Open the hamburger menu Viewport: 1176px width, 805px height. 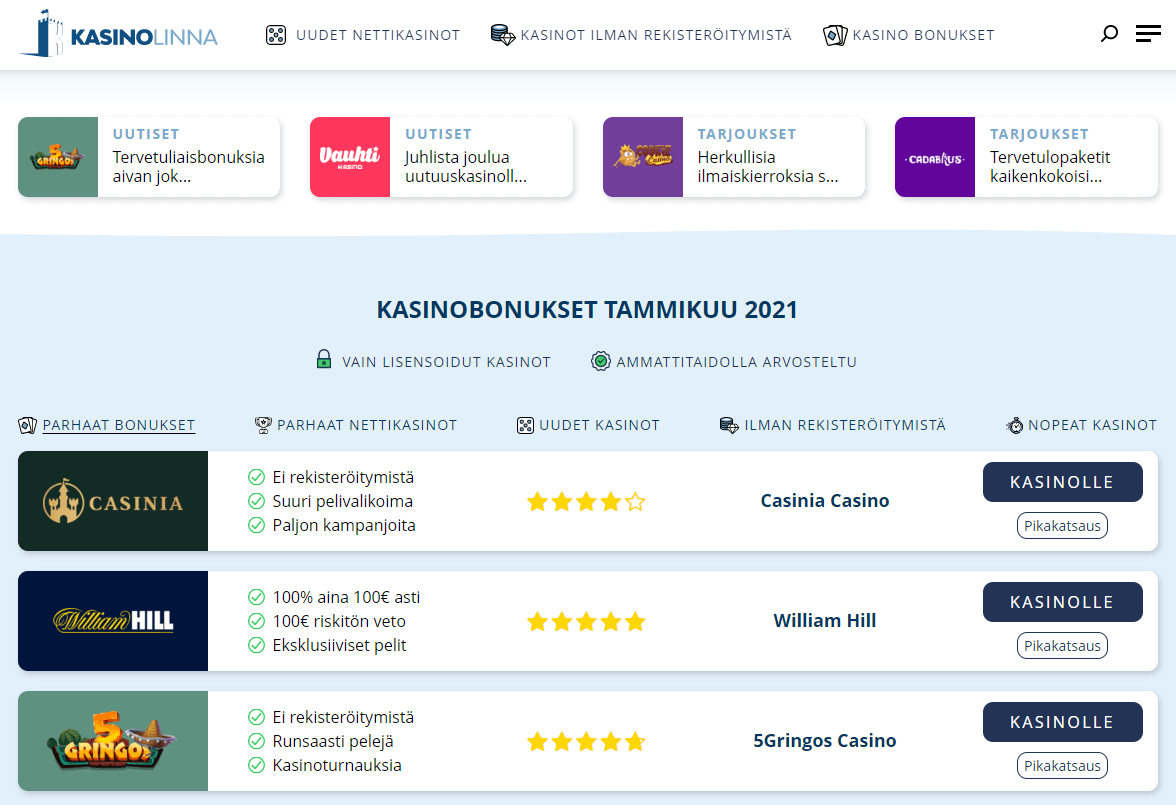tap(1148, 34)
